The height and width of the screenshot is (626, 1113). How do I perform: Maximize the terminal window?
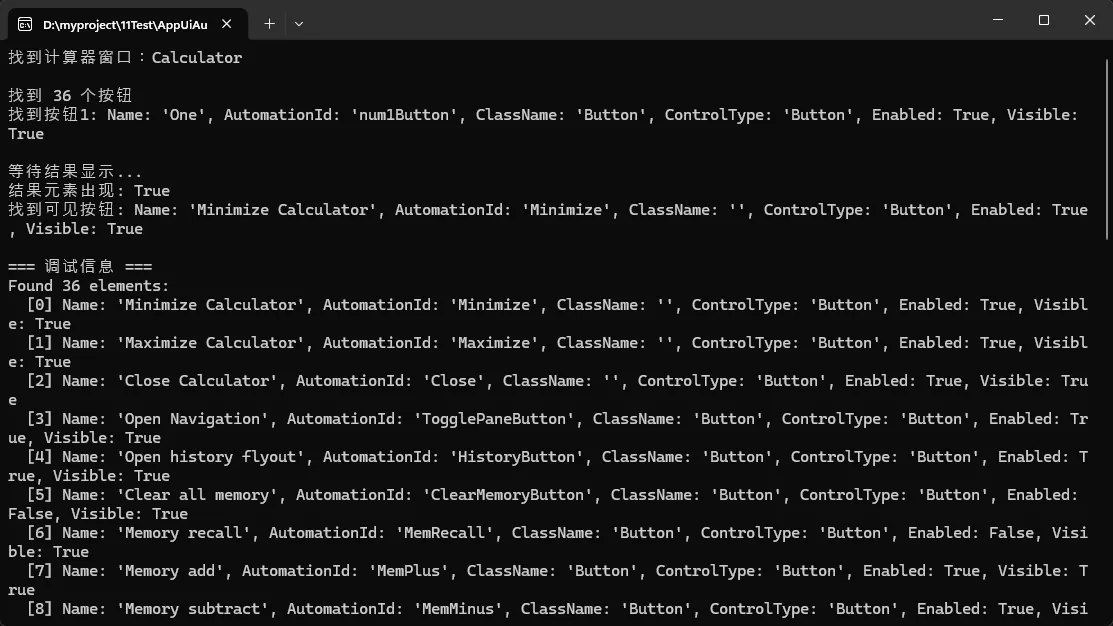click(x=1043, y=20)
